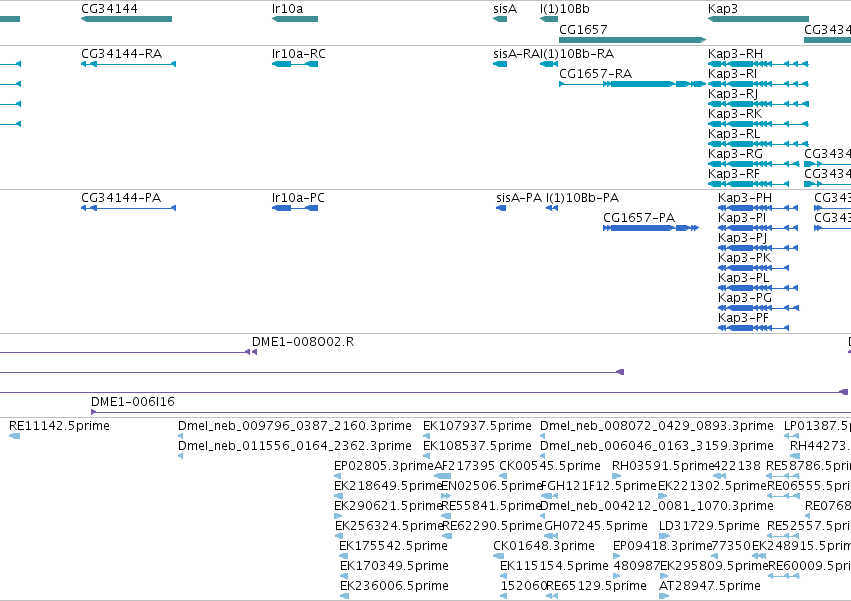Image resolution: width=851 pixels, height=601 pixels.
Task: Select the Kap3-RK transcript
Action: coord(758,124)
